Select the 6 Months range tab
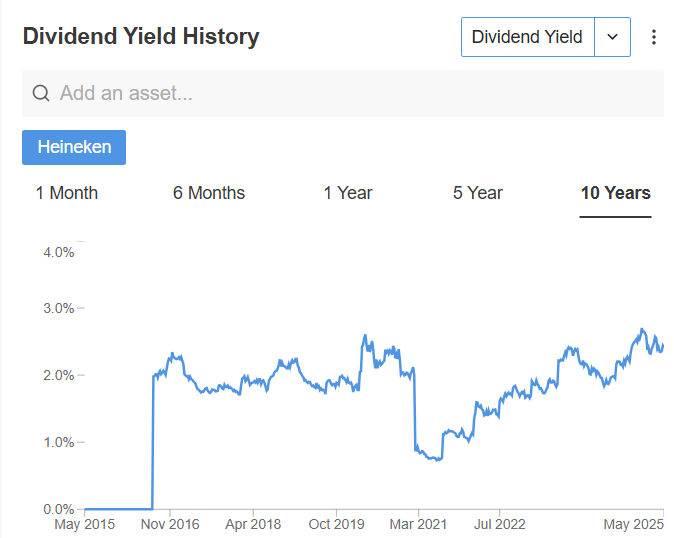Image resolution: width=674 pixels, height=538 pixels. [x=209, y=193]
